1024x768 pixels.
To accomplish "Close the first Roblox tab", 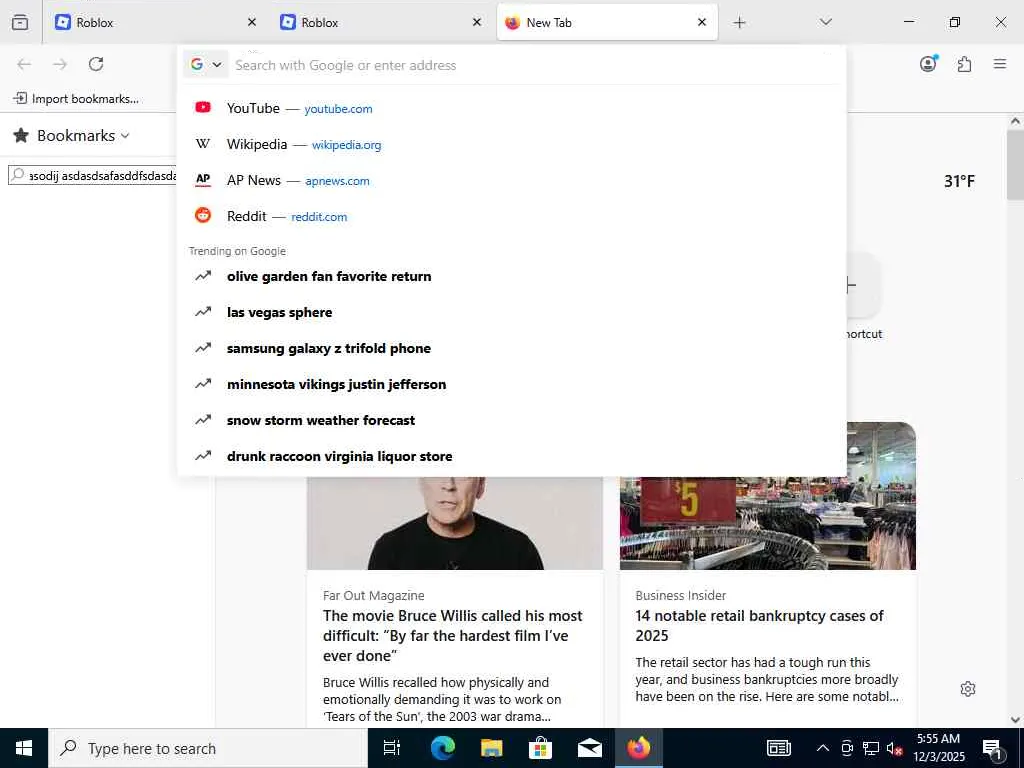I will [252, 22].
